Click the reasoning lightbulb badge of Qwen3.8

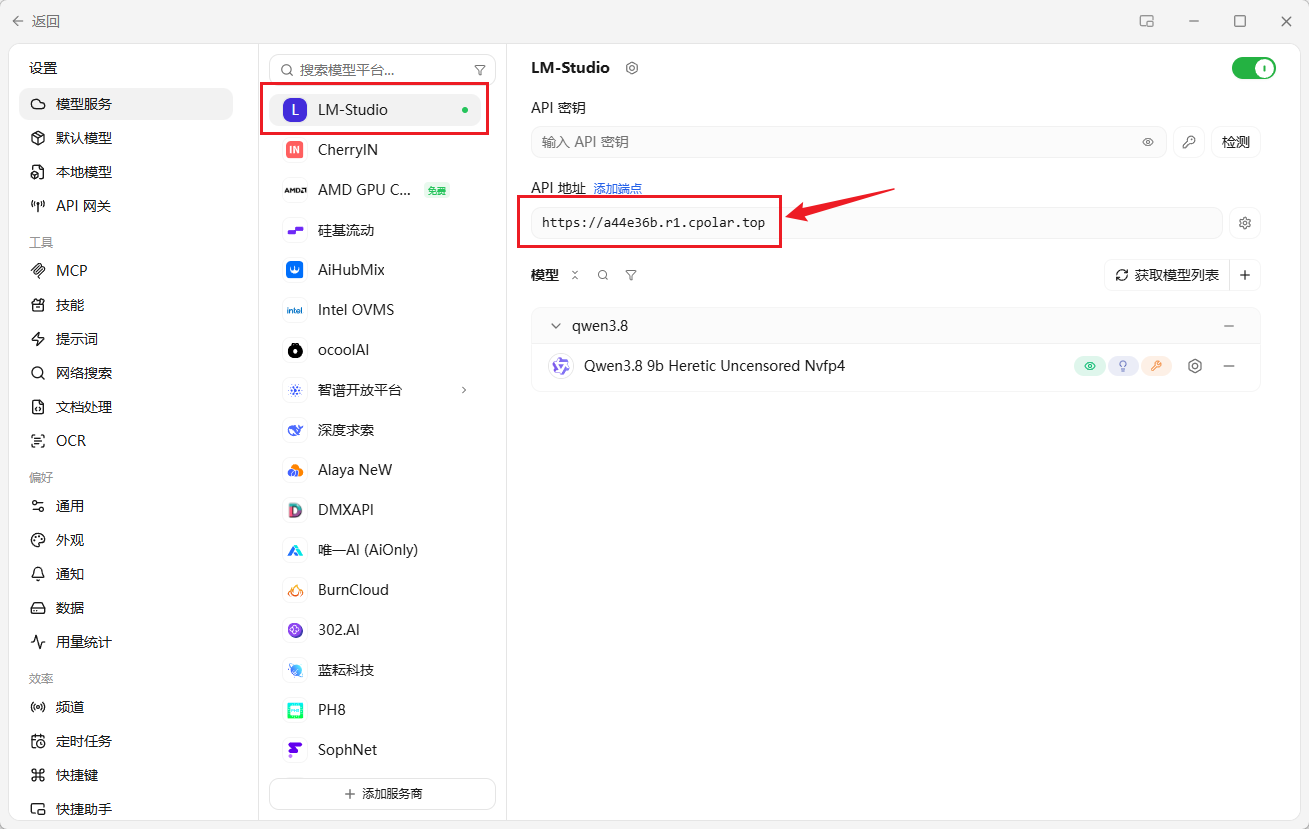tap(1123, 366)
